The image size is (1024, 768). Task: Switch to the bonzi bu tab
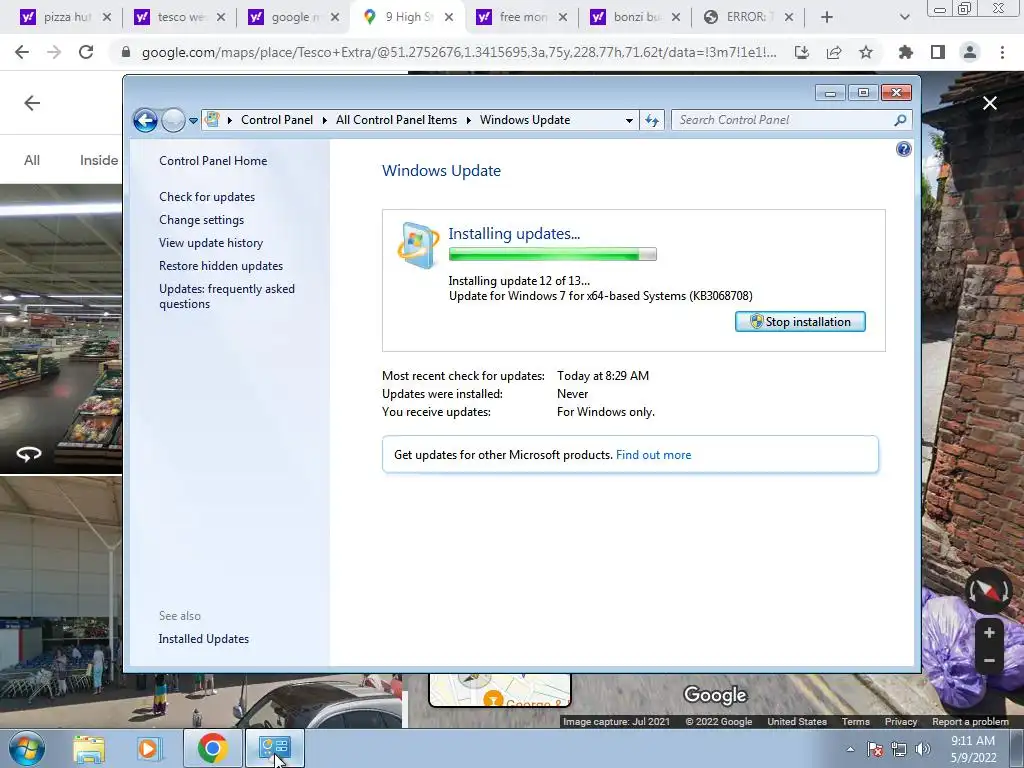click(x=635, y=17)
